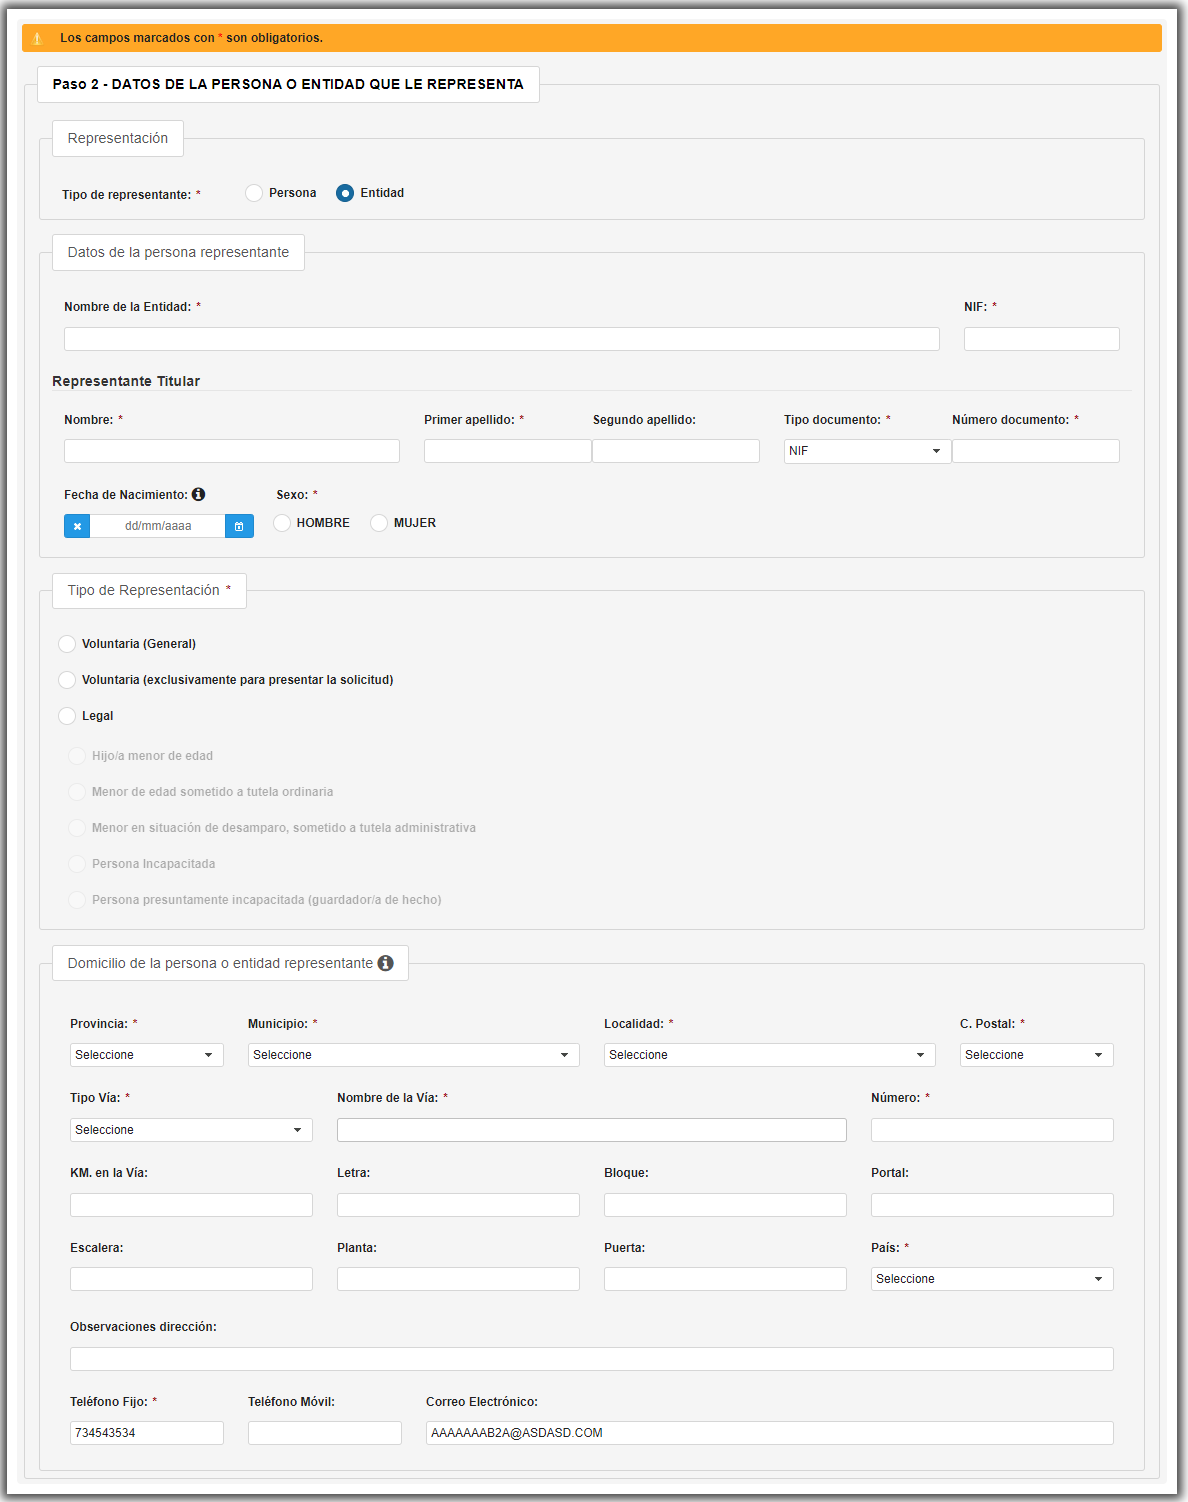Click the info icon beside Domicilio heading
Screen dimensions: 1188x1502
point(386,963)
